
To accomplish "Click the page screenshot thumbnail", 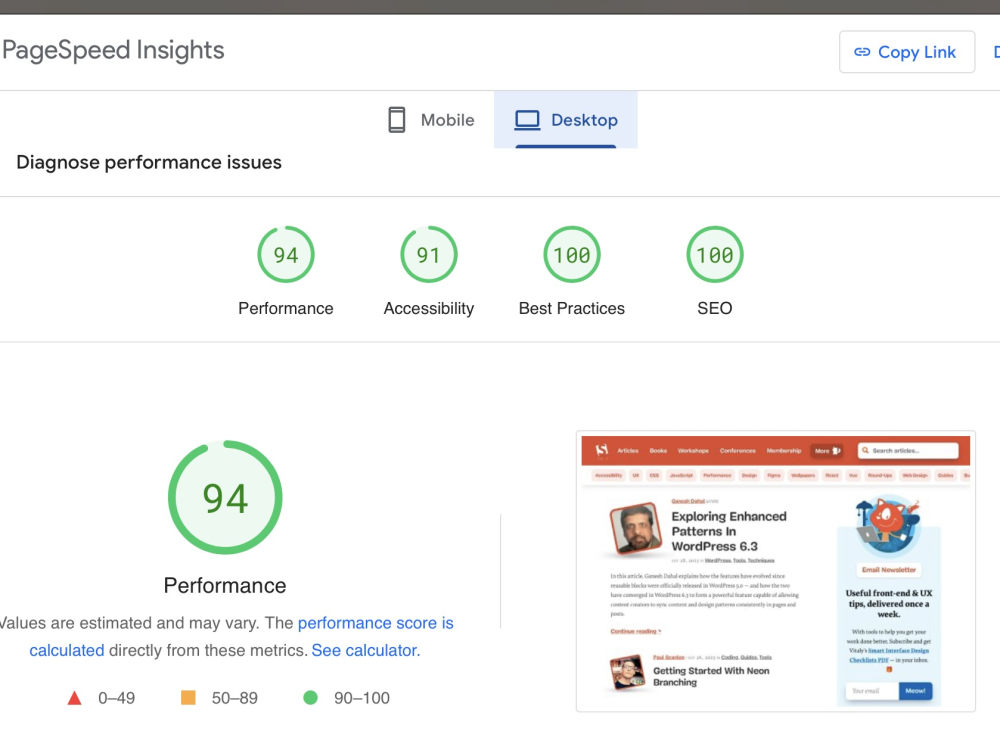I will [x=776, y=571].
